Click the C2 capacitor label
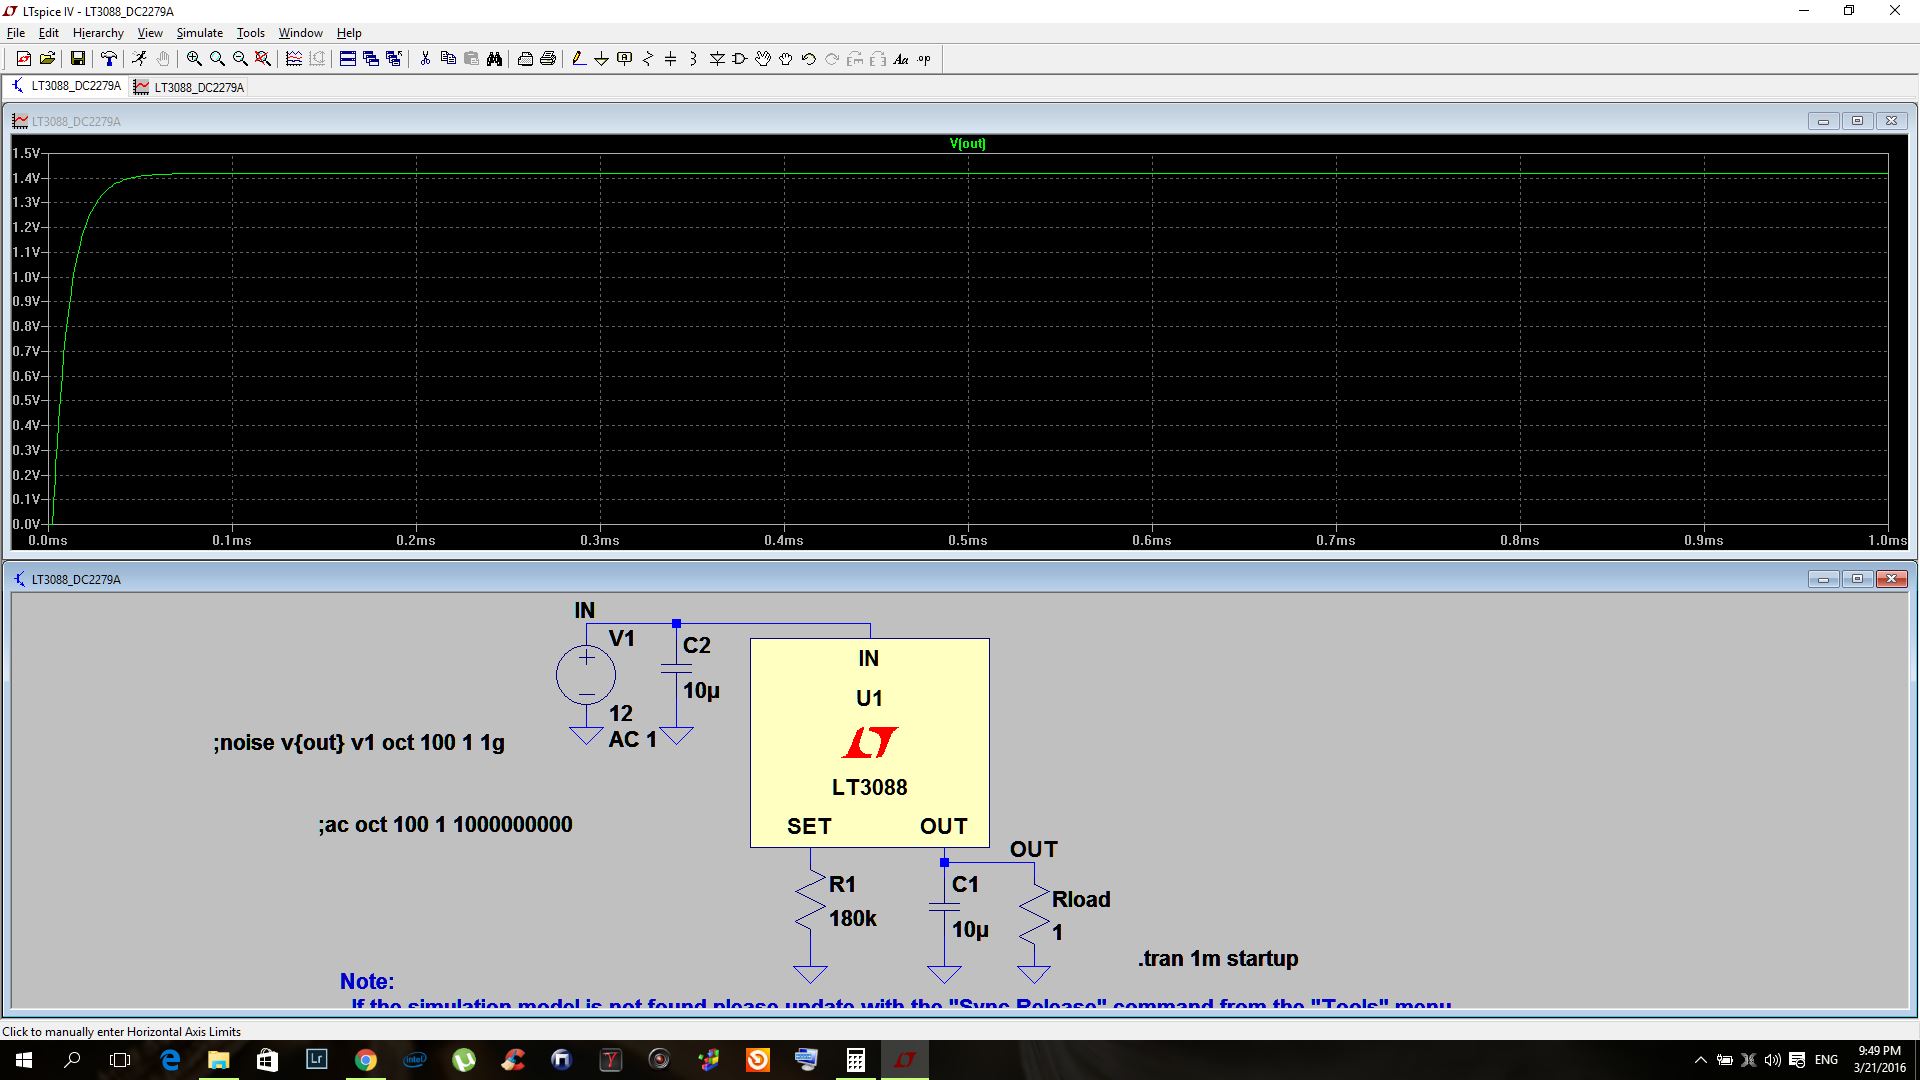The height and width of the screenshot is (1080, 1920). [x=697, y=645]
